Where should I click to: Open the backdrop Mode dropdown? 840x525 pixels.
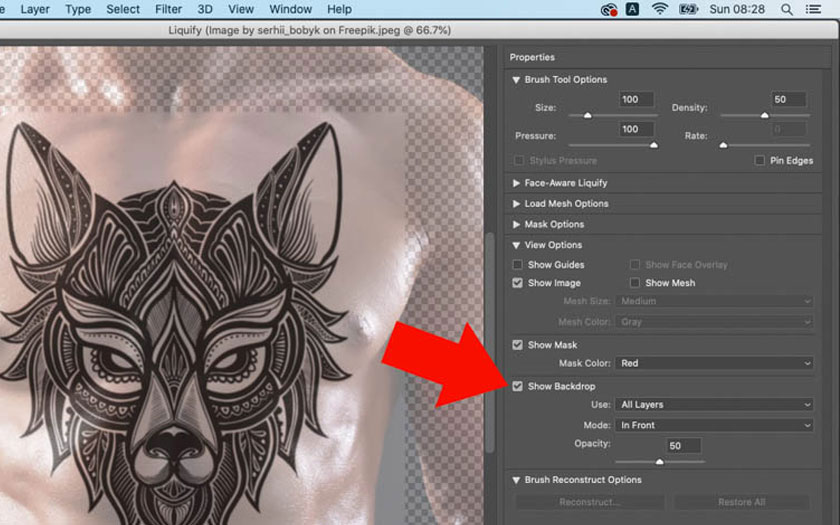pos(714,425)
